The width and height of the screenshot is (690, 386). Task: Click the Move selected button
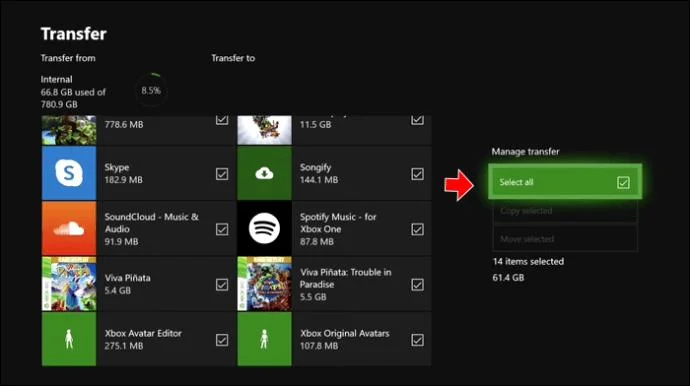pos(565,239)
